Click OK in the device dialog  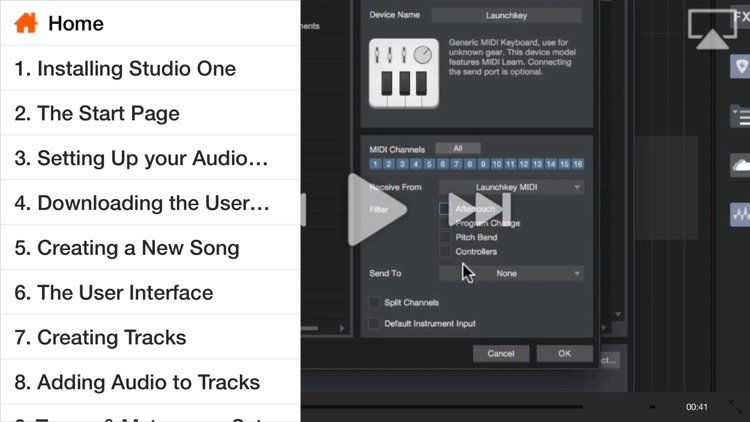pos(564,354)
